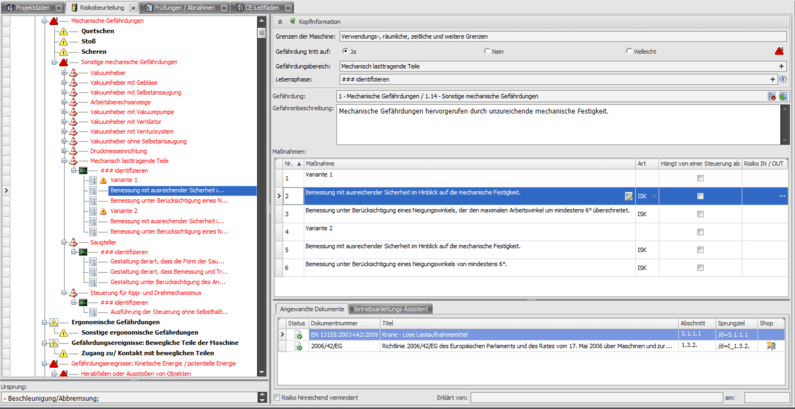Collapse the Mechanische Gefährdungen tree node
The height and width of the screenshot is (409, 795).
(44, 21)
